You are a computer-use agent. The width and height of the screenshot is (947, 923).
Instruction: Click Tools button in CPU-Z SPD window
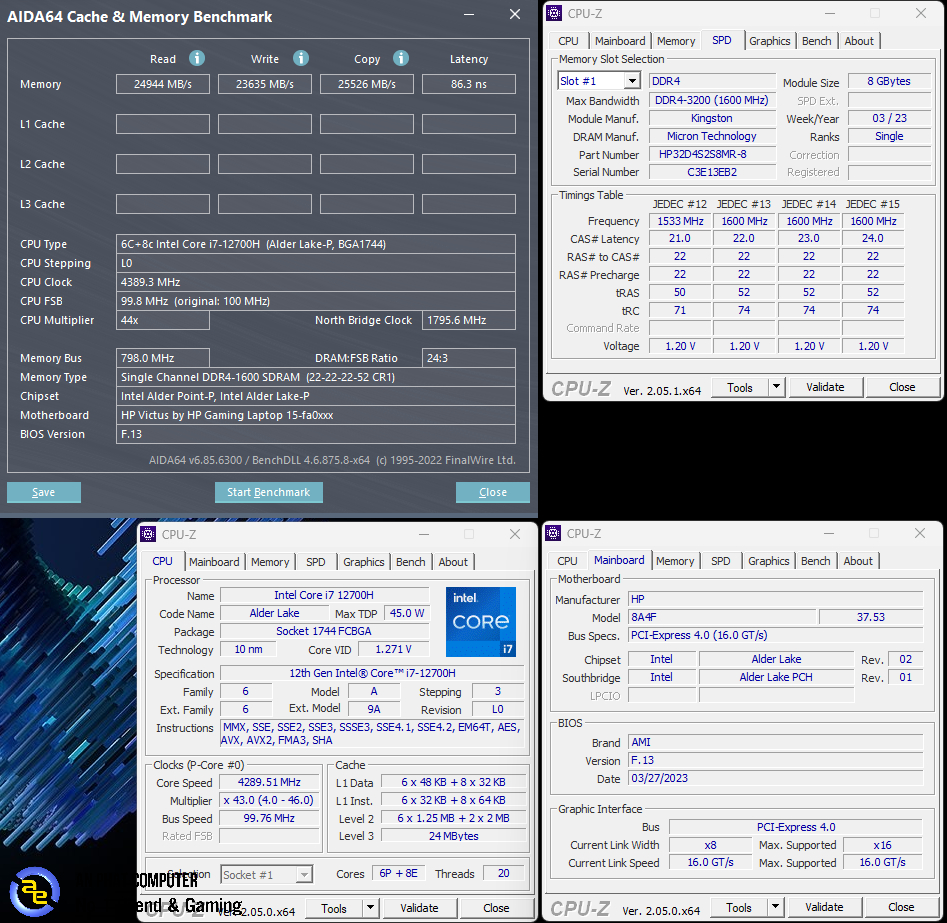[x=740, y=387]
